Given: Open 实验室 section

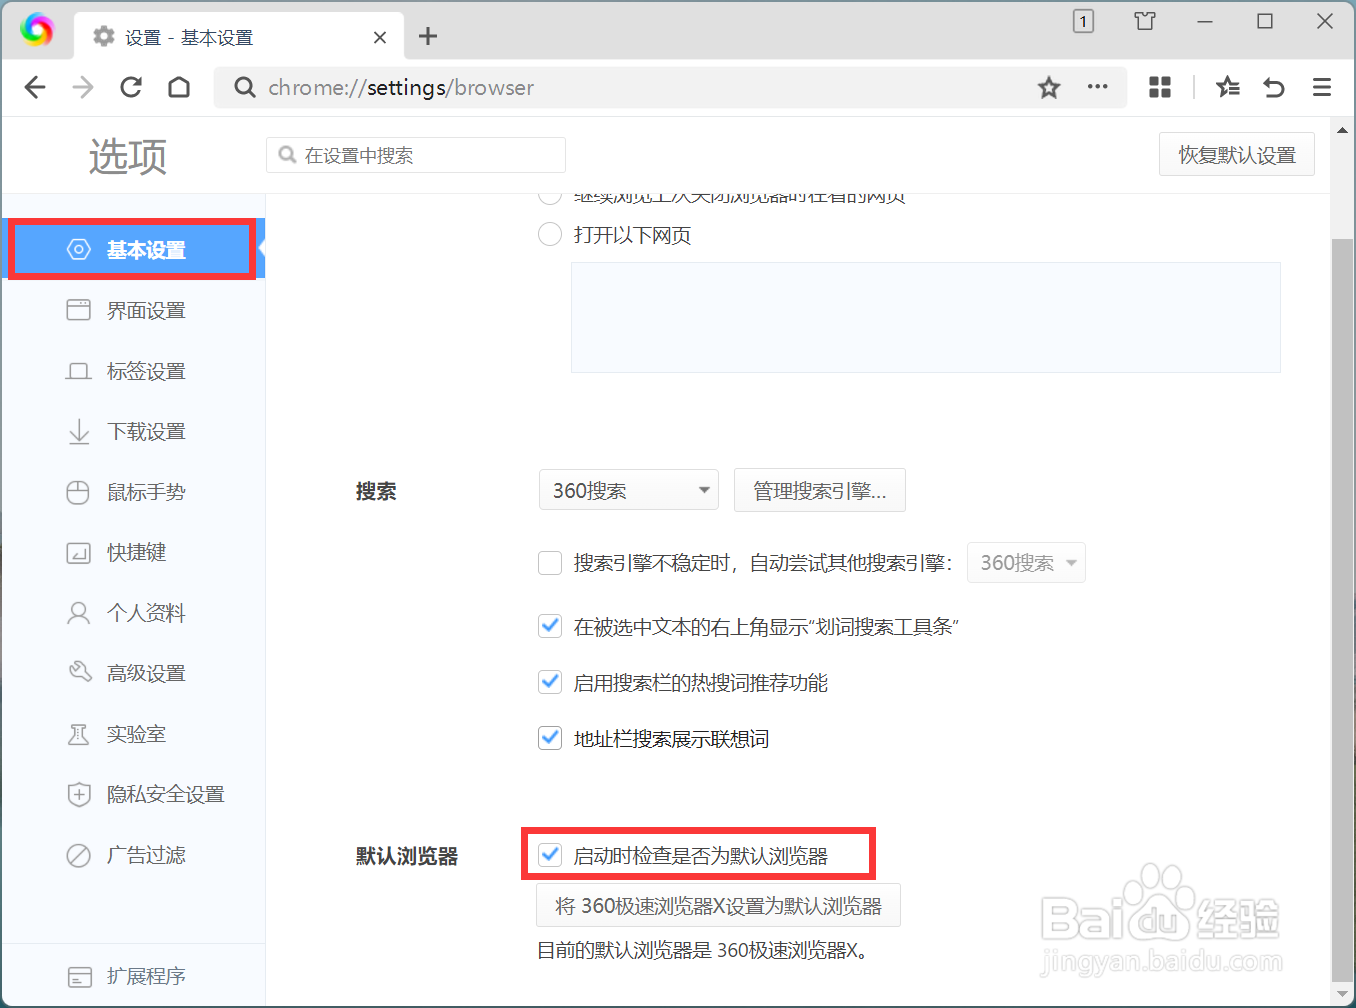Looking at the screenshot, I should 133,734.
